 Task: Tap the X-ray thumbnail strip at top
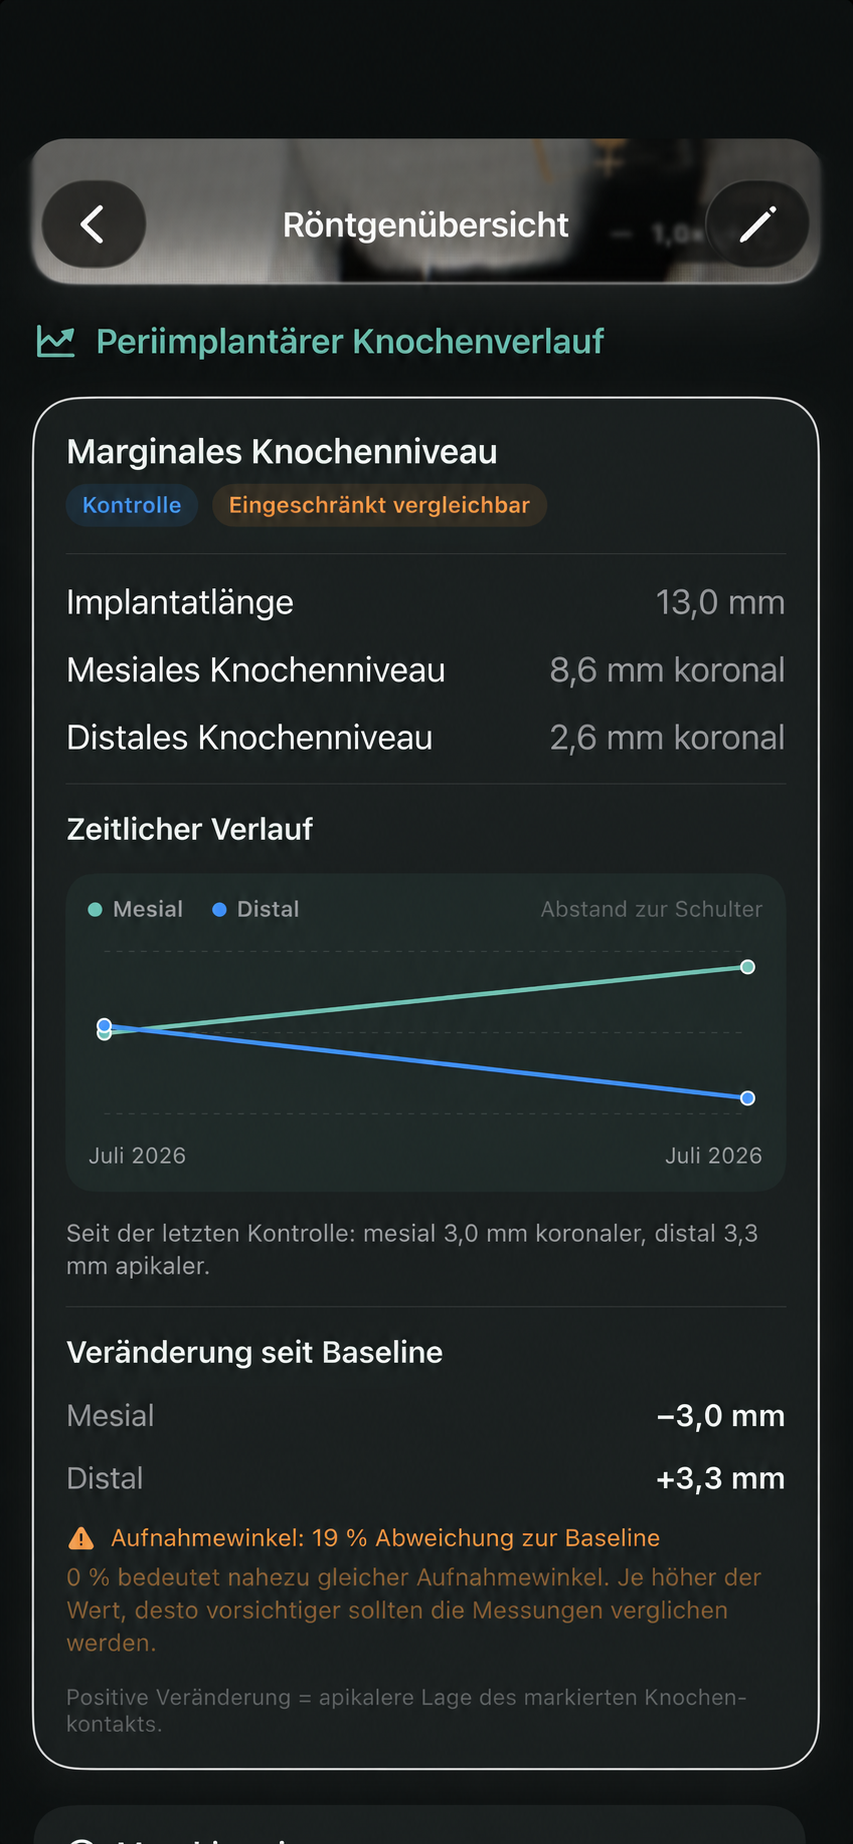click(426, 211)
